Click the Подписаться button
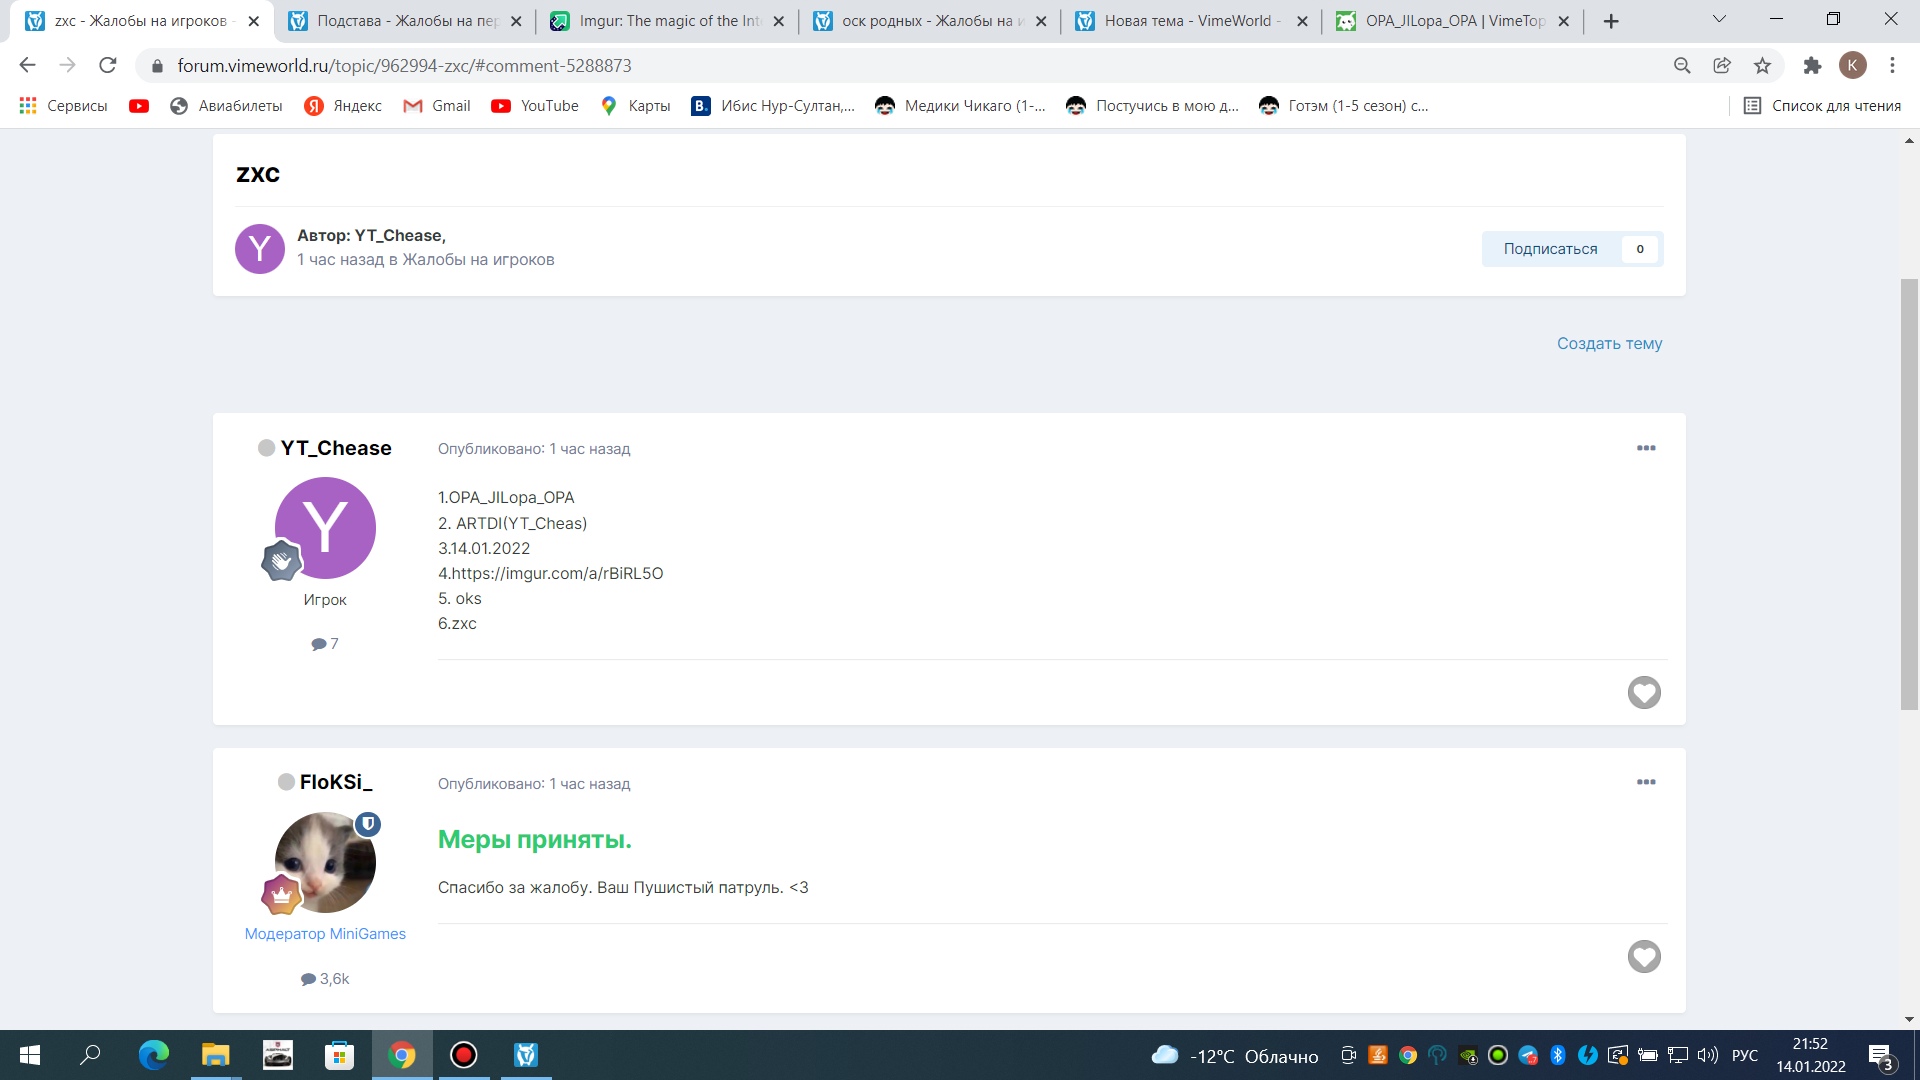This screenshot has width=1920, height=1080. (1550, 249)
